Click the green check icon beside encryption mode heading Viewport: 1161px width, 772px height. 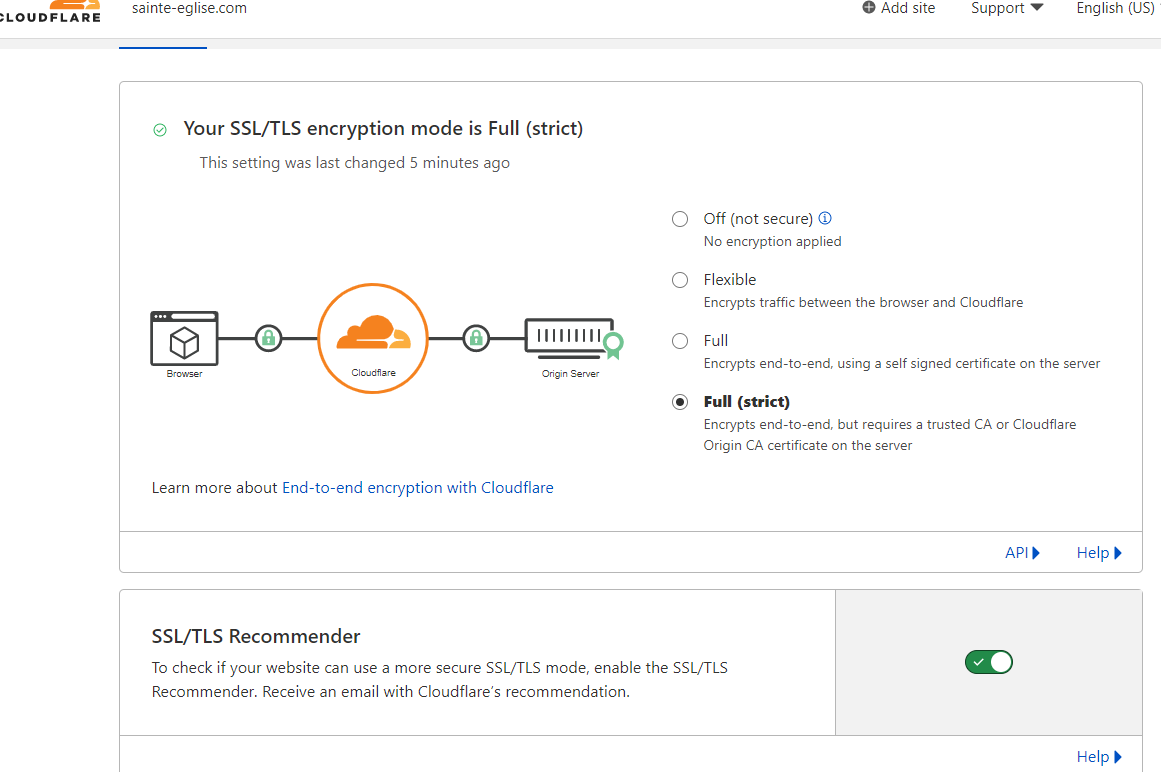point(160,130)
